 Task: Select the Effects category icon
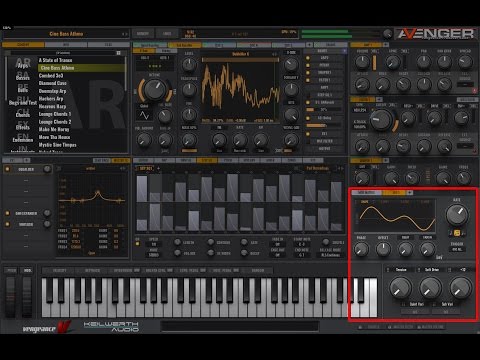(x=23, y=126)
